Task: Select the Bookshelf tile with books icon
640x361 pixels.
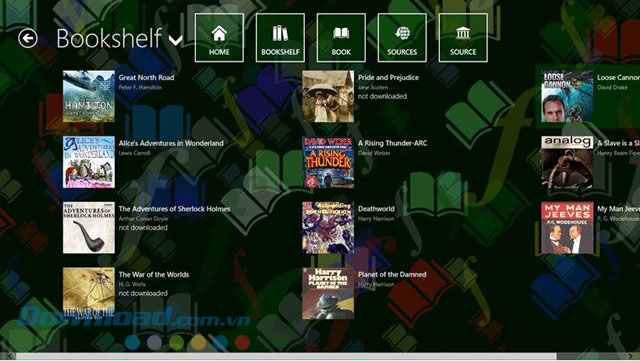Action: 280,38
